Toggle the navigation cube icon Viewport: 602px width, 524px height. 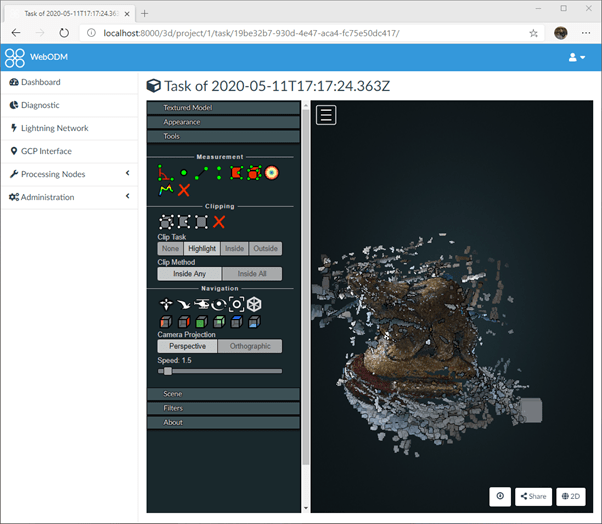(255, 304)
